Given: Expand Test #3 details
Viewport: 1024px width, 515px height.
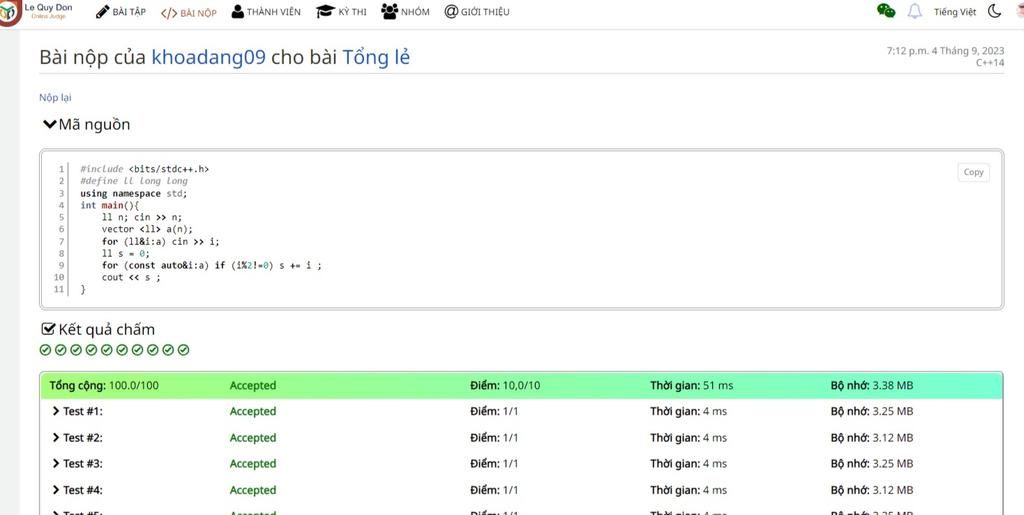Looking at the screenshot, I should (77, 463).
